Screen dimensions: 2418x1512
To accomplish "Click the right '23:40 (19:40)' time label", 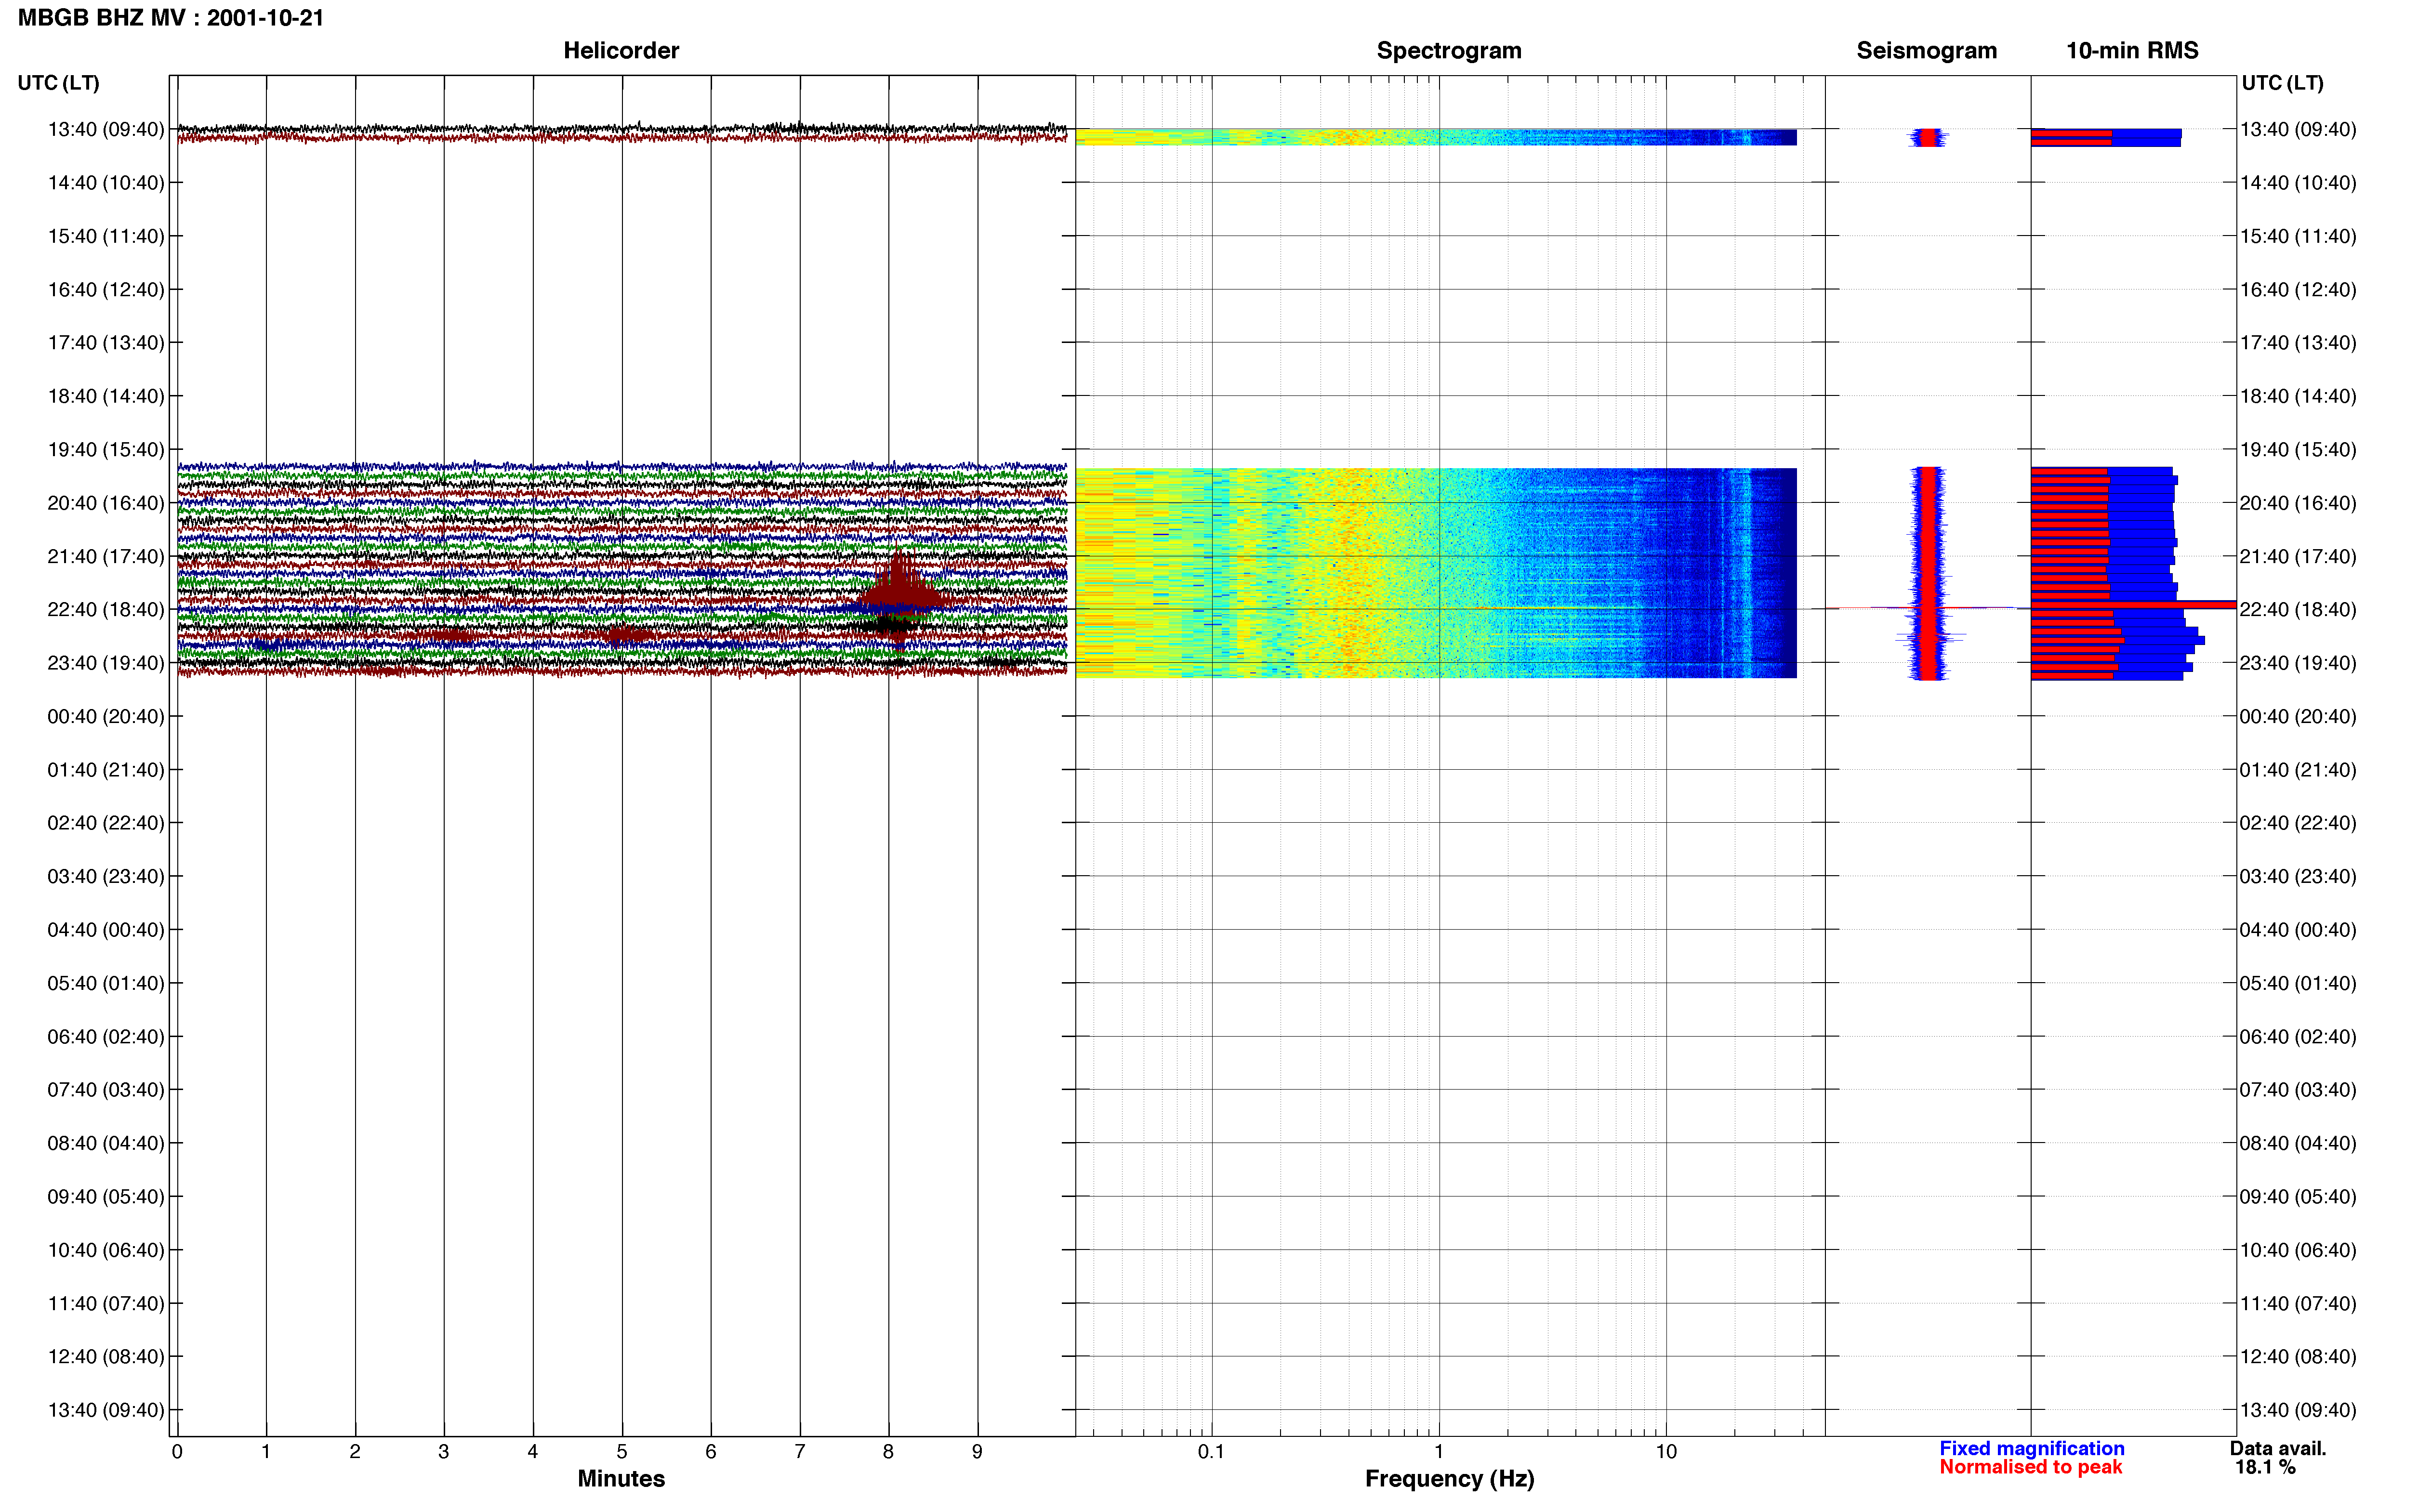I will click(x=2298, y=663).
